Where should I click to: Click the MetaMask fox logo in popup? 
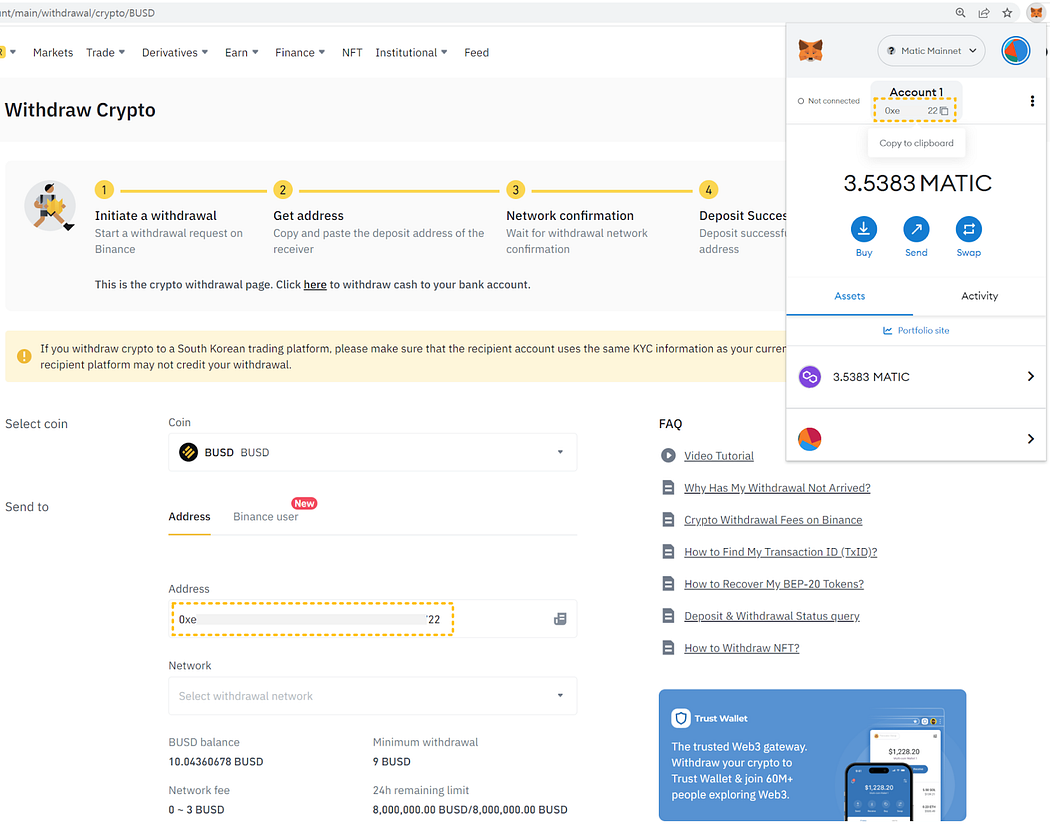[x=810, y=51]
